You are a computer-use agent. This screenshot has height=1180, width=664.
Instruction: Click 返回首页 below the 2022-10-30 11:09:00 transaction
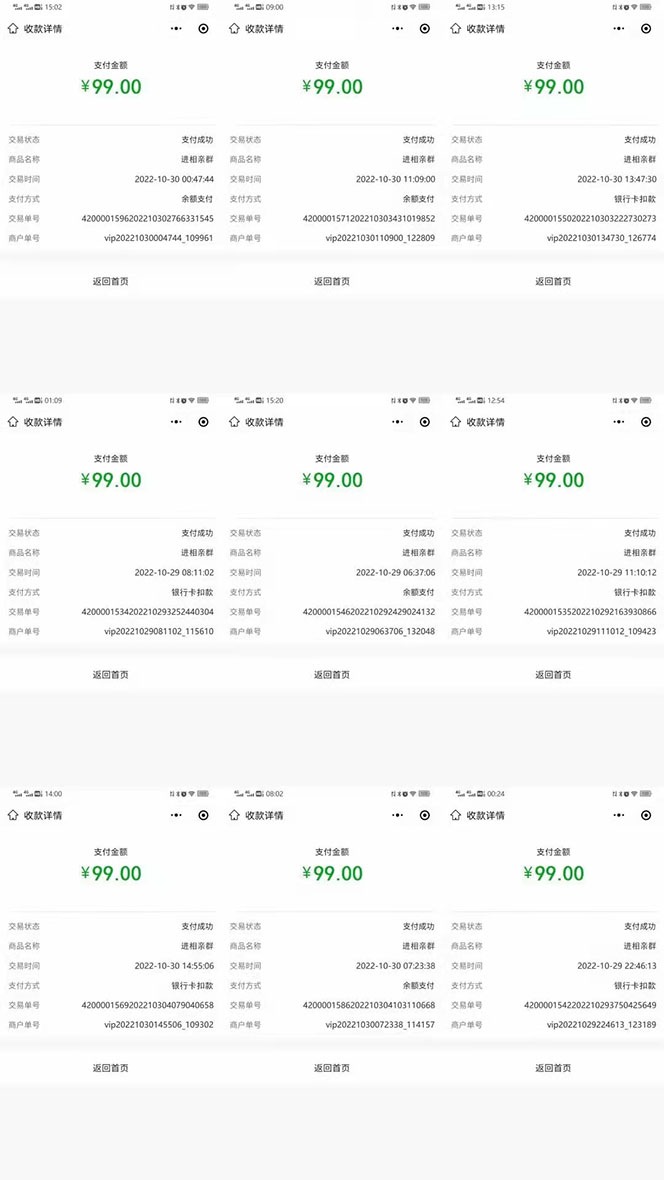coord(332,282)
